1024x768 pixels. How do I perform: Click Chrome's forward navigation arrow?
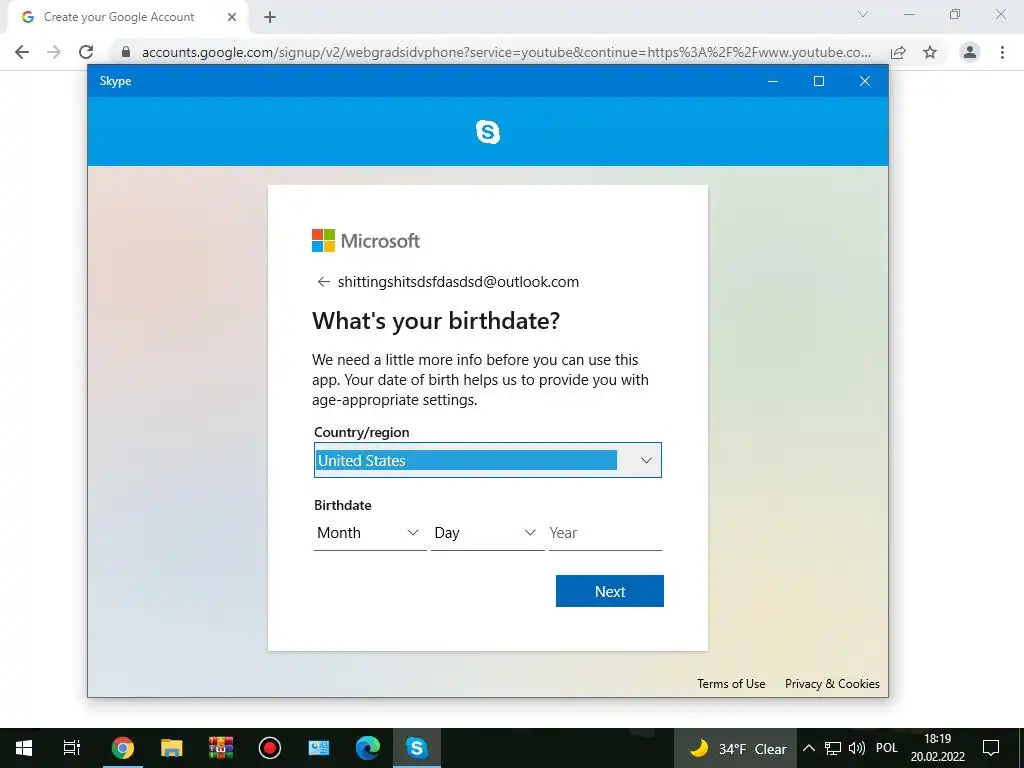[x=54, y=52]
